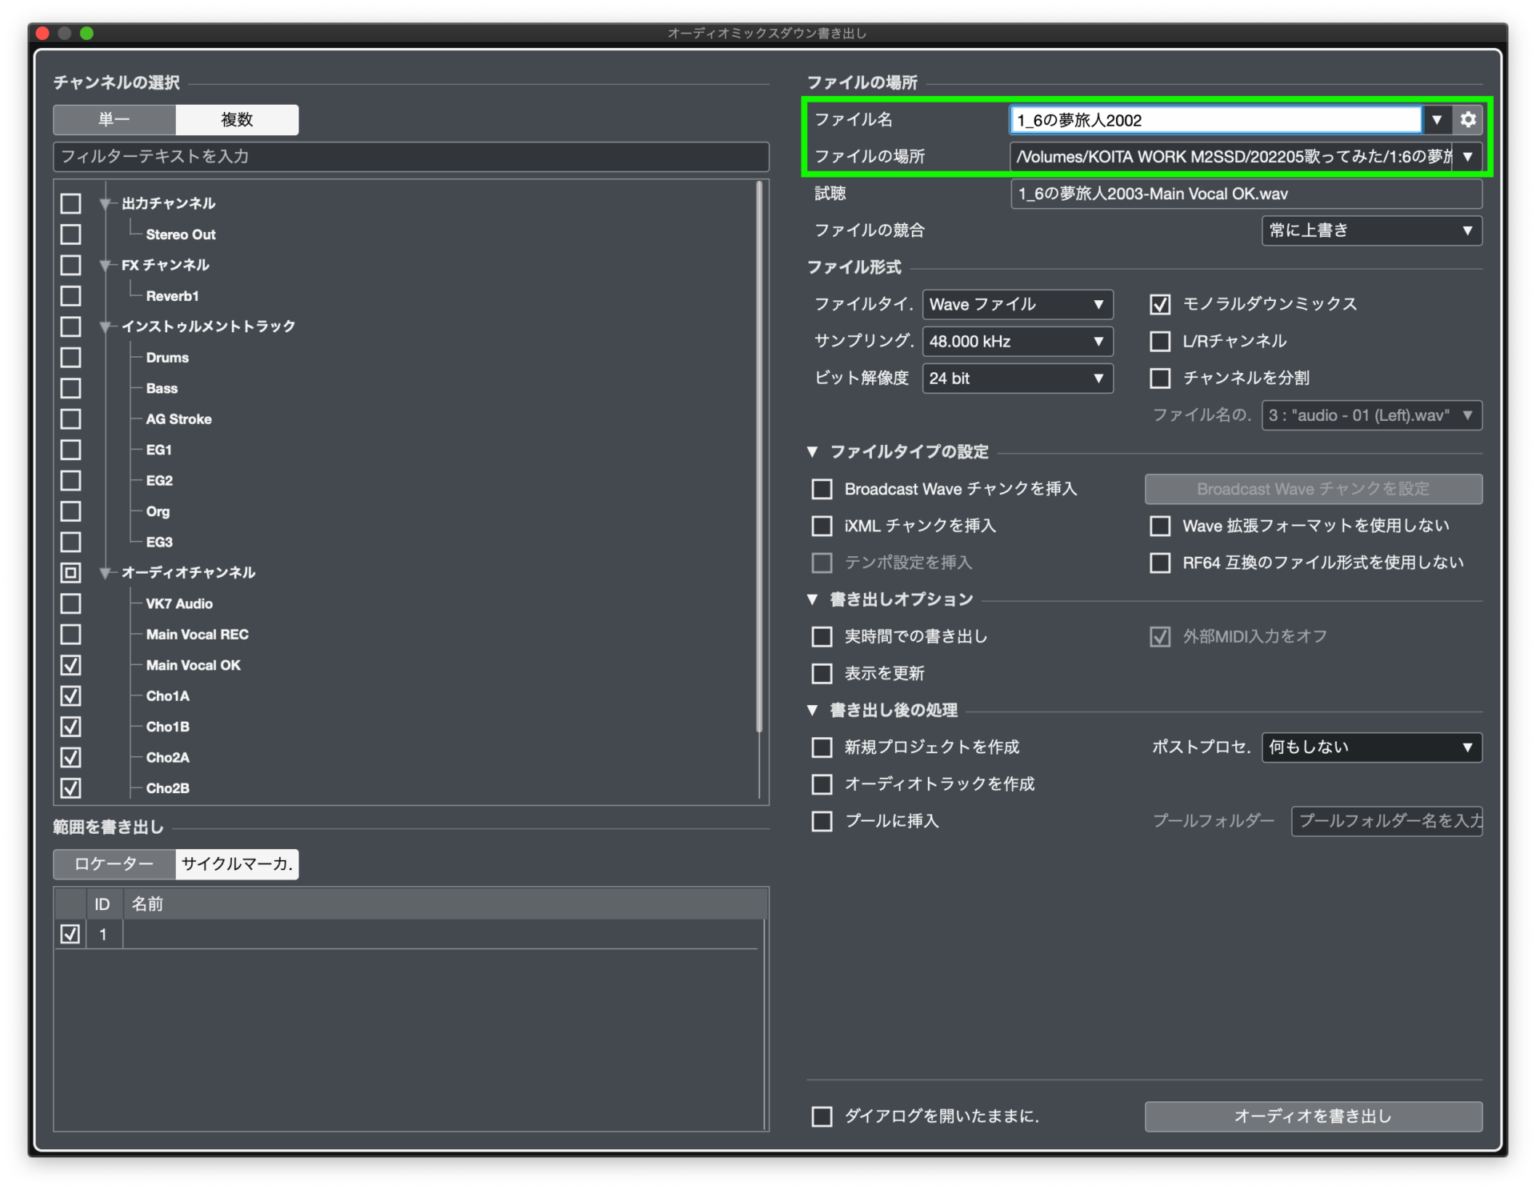This screenshot has width=1536, height=1190.
Task: Uncheck the Main Vocal OK channel
Action: click(x=71, y=665)
